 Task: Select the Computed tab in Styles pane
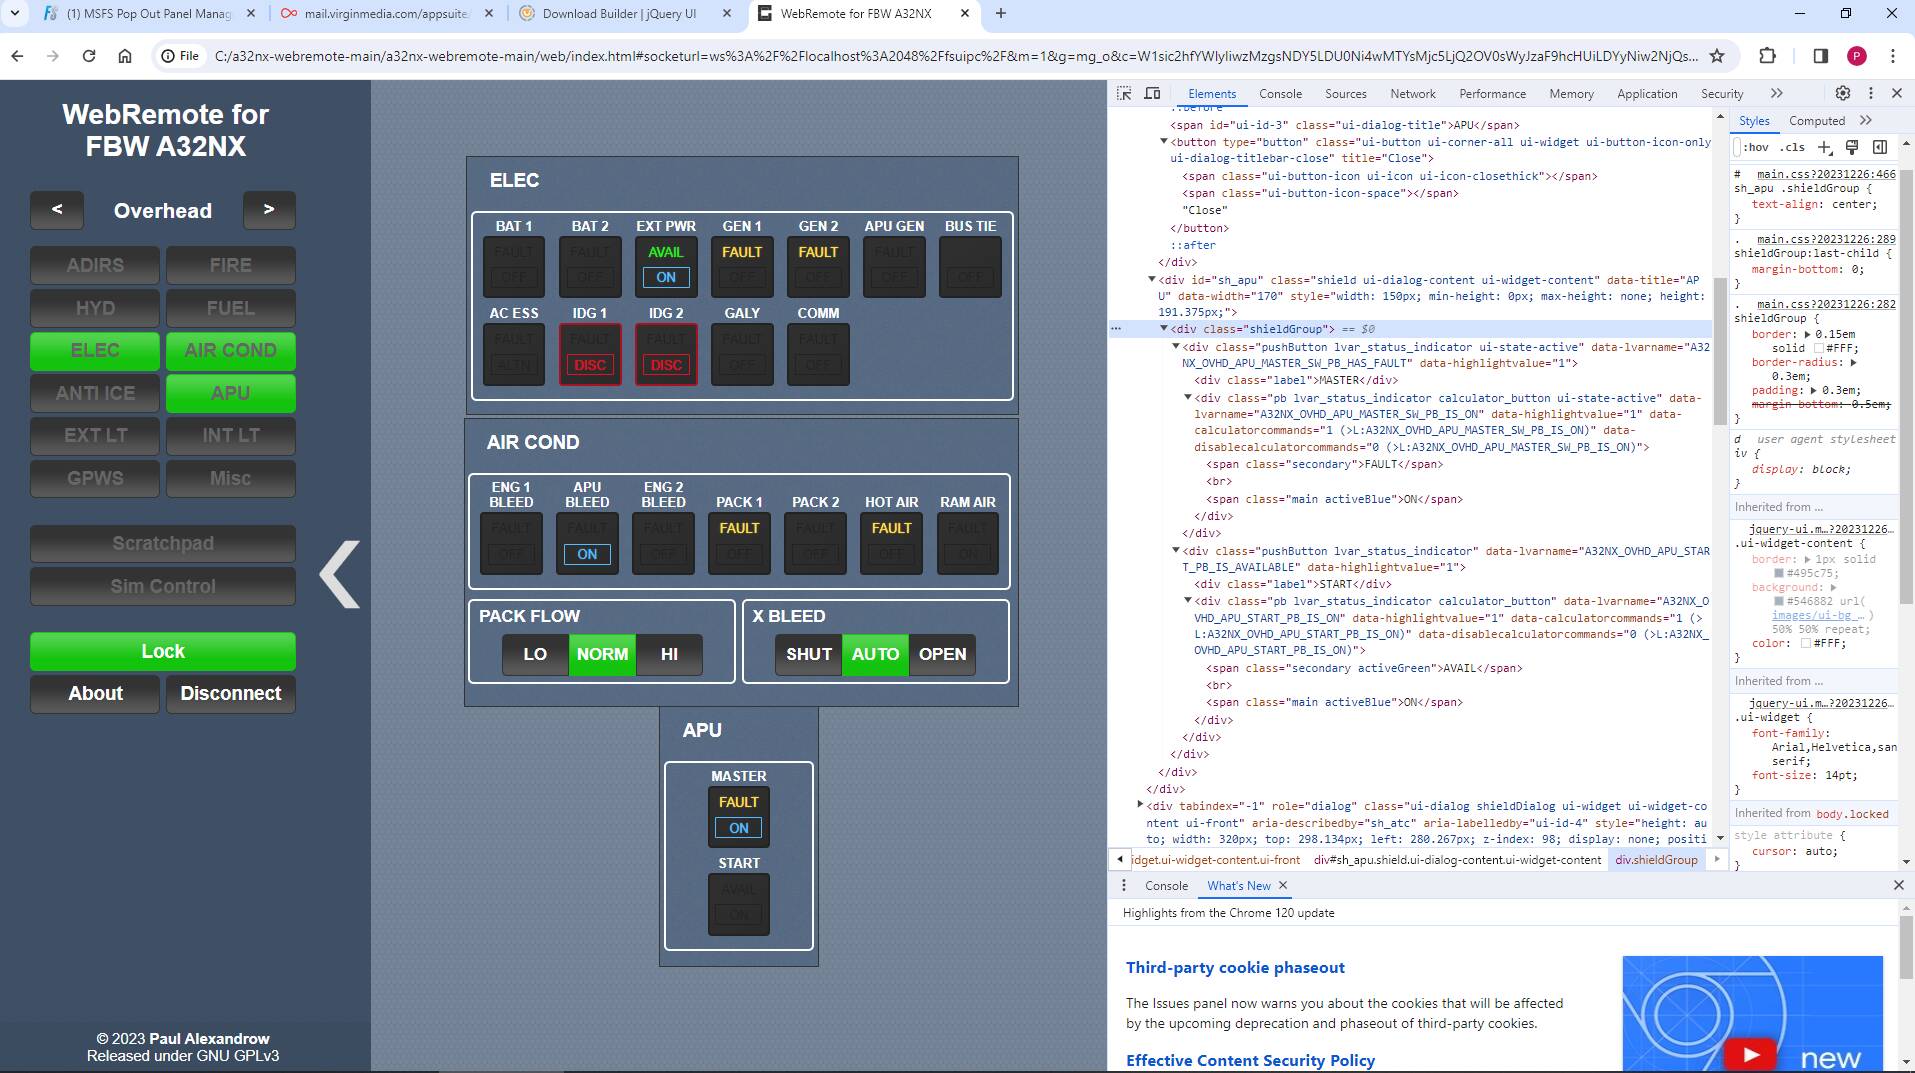[x=1816, y=120]
